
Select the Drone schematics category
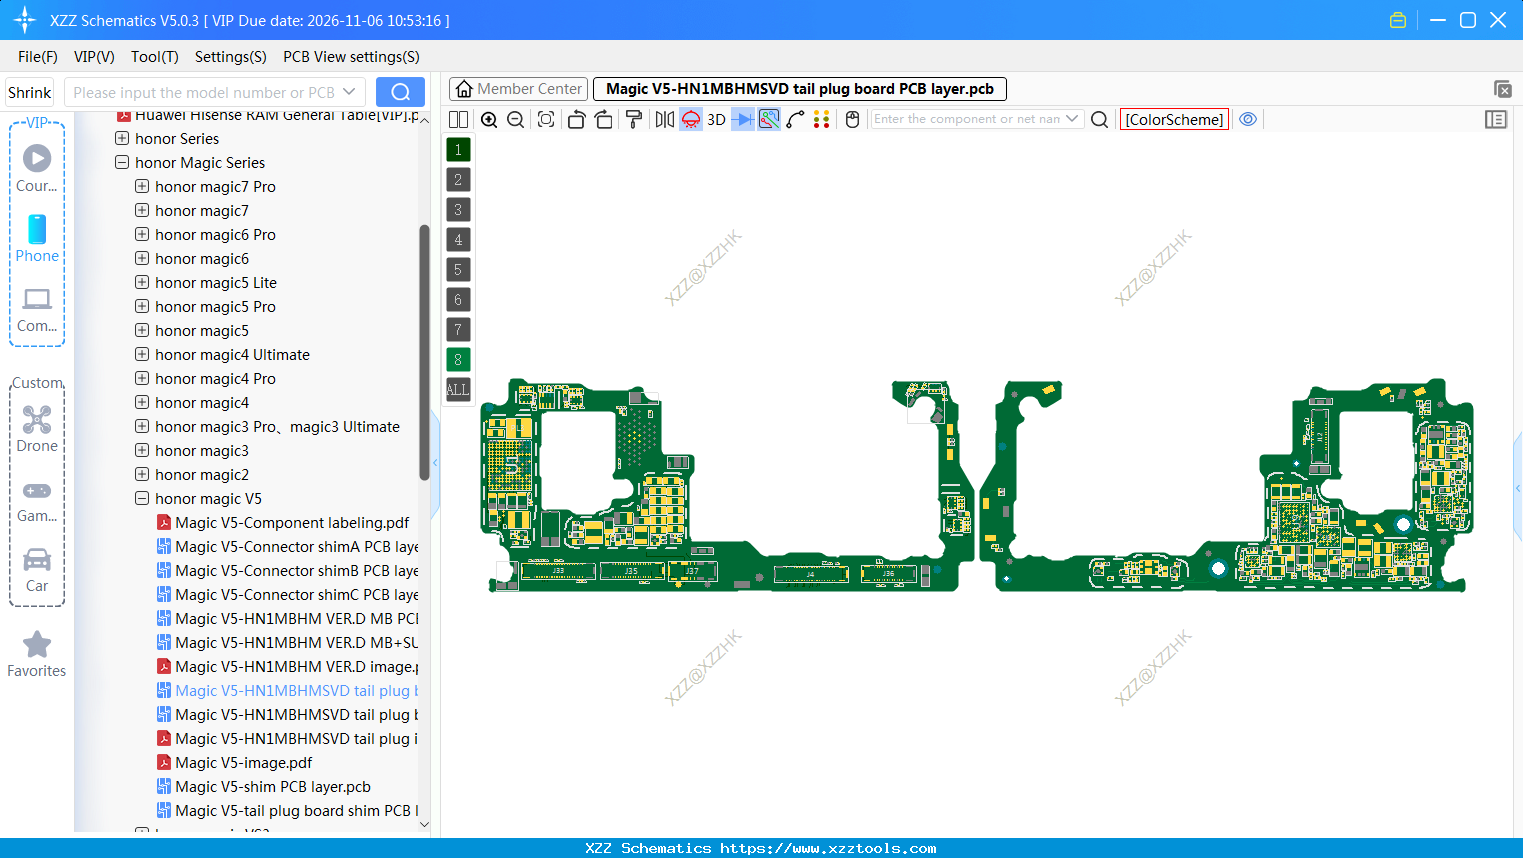37,428
